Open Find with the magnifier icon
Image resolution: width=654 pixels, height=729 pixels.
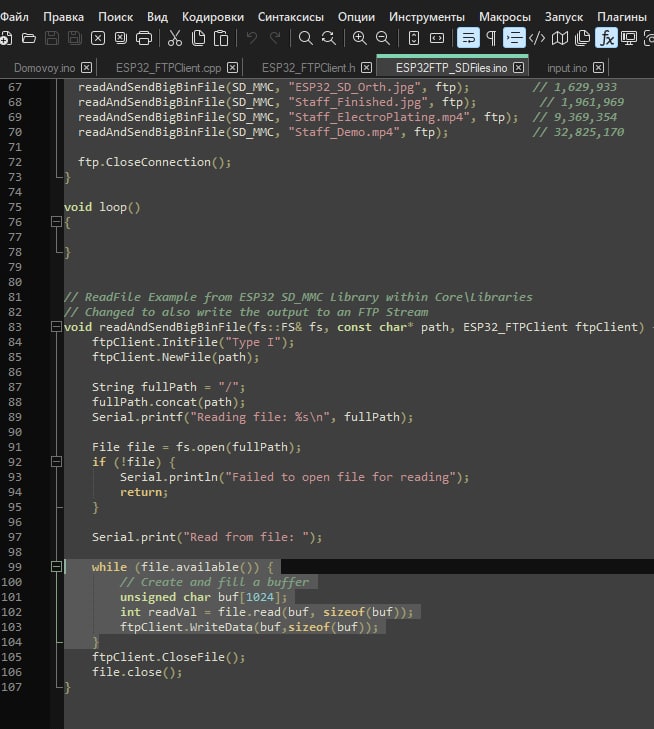(x=305, y=38)
